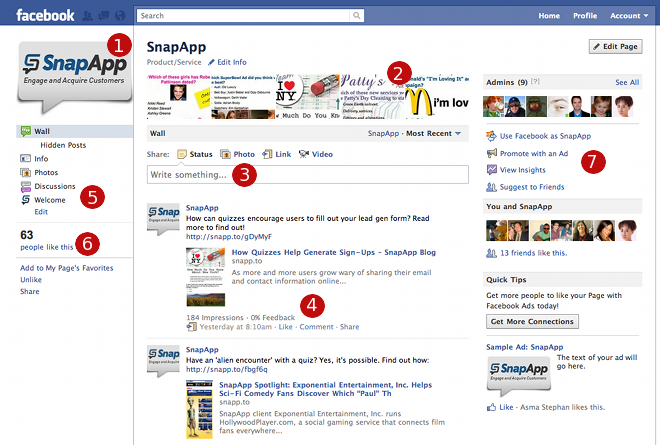Click the people like this link
This screenshot has width=660, height=445.
click(x=47, y=247)
